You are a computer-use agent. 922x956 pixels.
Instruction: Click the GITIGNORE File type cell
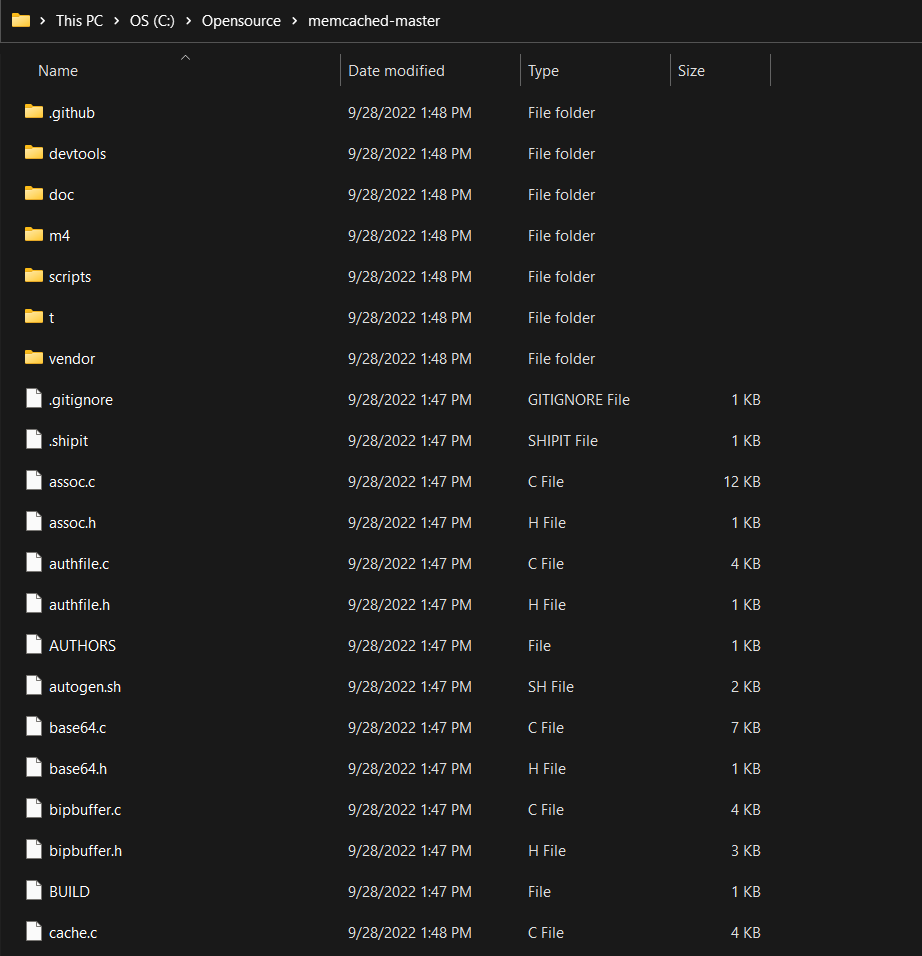coord(579,400)
